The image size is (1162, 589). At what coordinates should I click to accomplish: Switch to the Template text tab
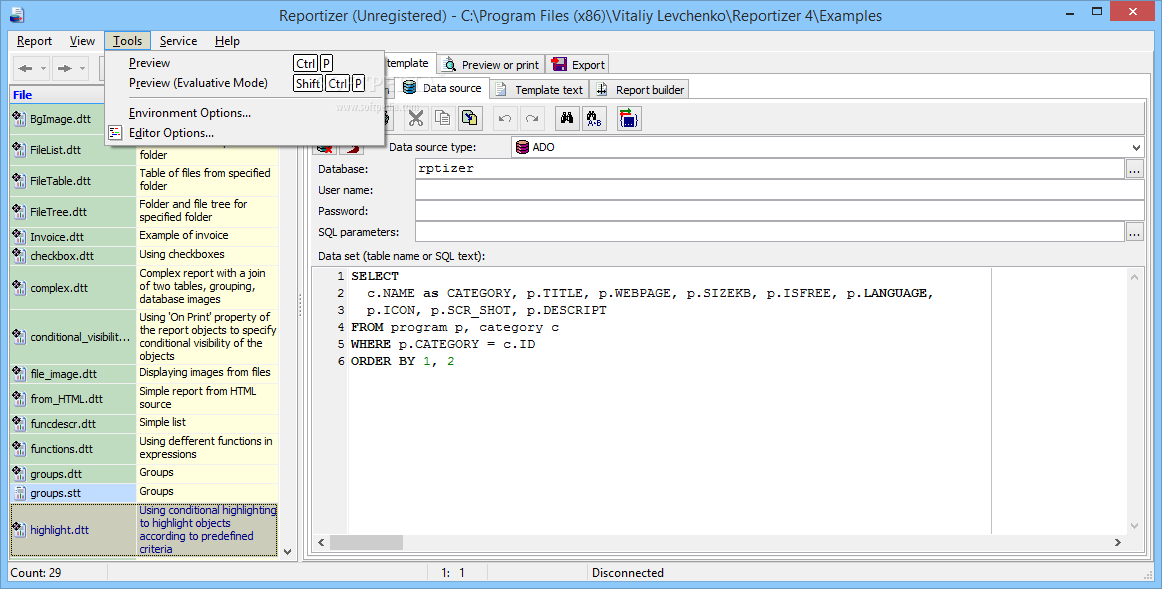pyautogui.click(x=540, y=90)
